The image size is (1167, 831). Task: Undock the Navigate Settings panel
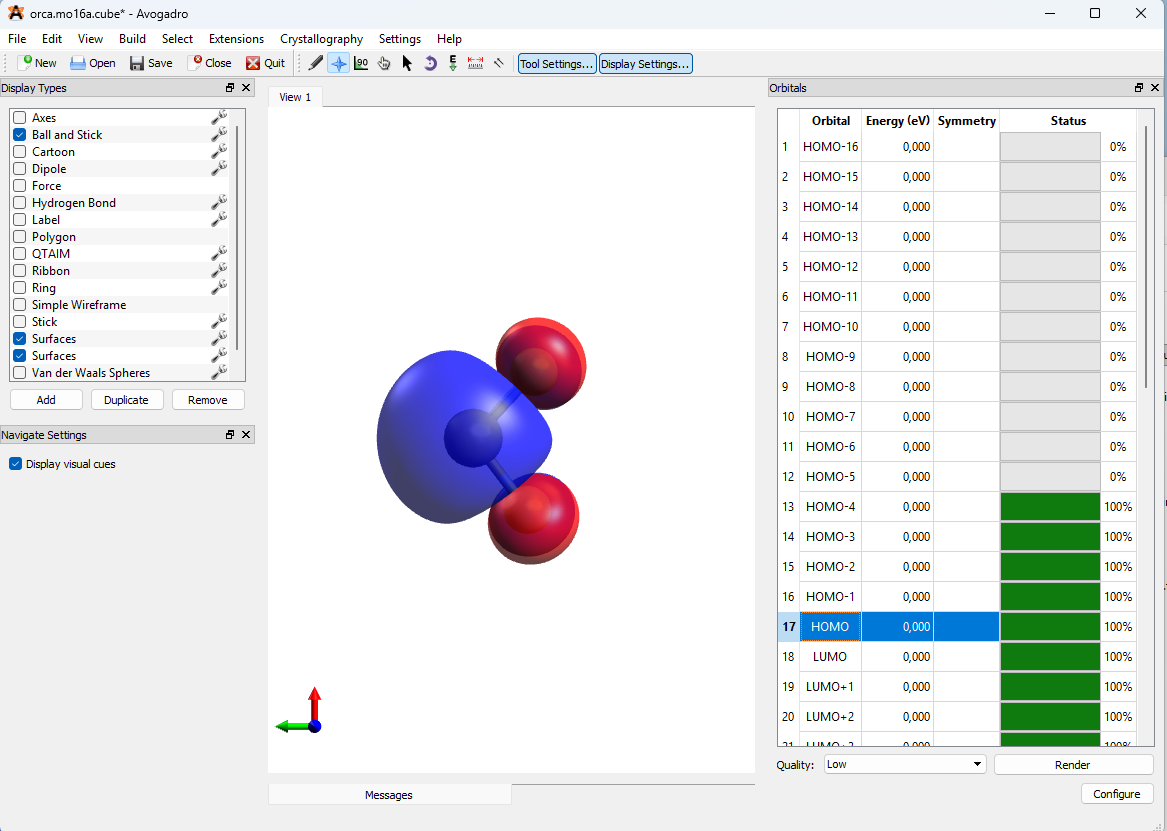click(230, 435)
